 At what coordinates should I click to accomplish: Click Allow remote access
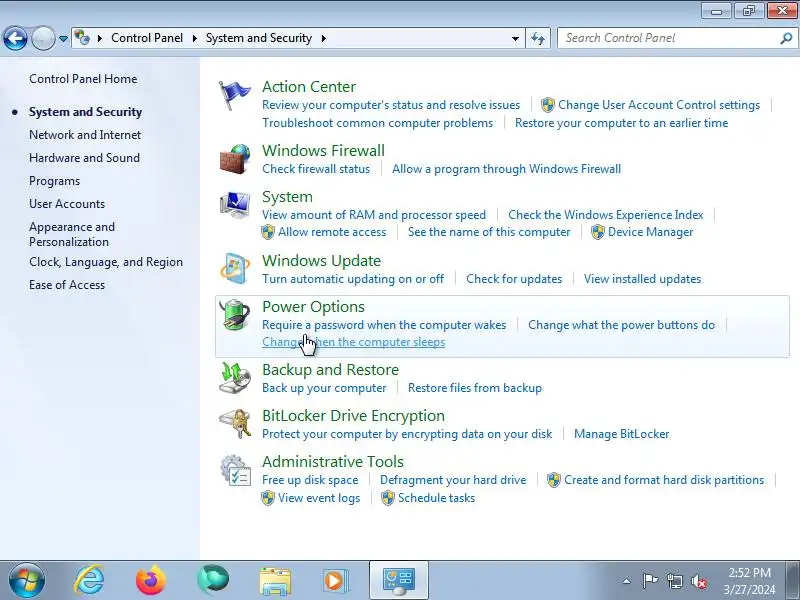[x=332, y=232]
